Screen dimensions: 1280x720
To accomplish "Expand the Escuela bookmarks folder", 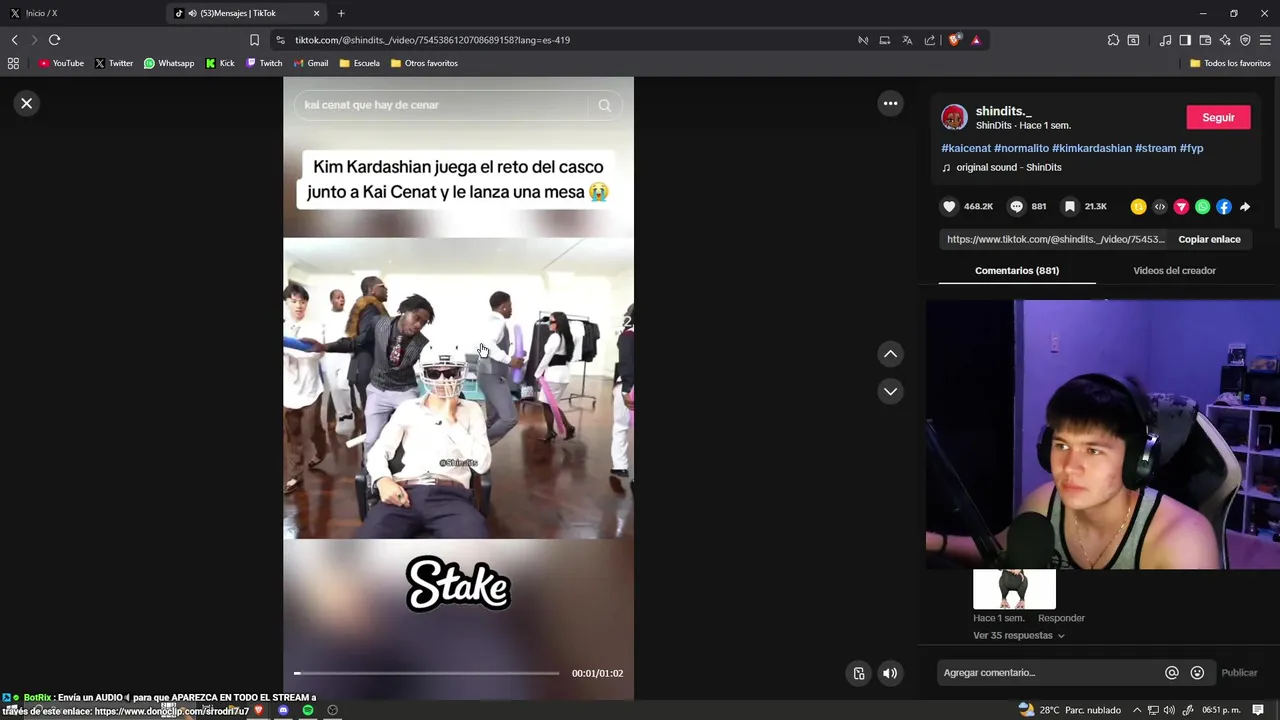I will pyautogui.click(x=360, y=63).
